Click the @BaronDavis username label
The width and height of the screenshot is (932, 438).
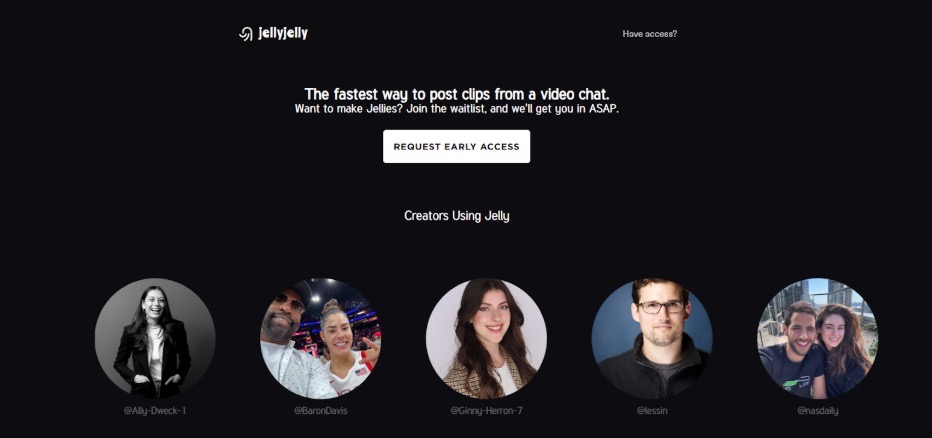(321, 411)
